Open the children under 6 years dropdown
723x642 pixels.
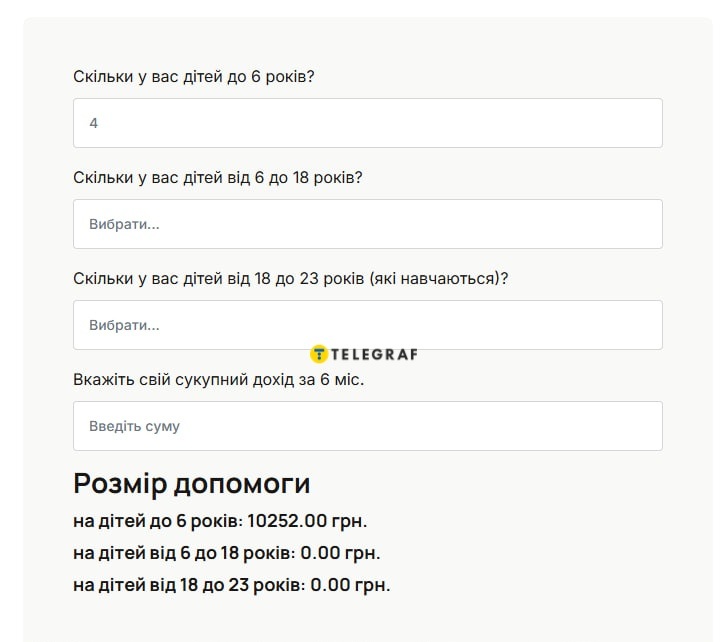(x=367, y=123)
